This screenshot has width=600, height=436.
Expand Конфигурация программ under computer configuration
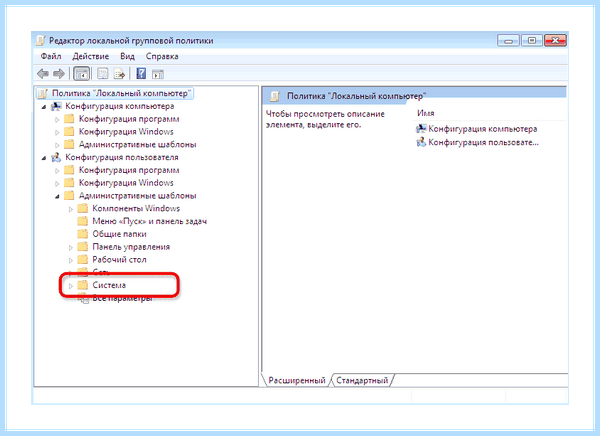click(x=57, y=119)
